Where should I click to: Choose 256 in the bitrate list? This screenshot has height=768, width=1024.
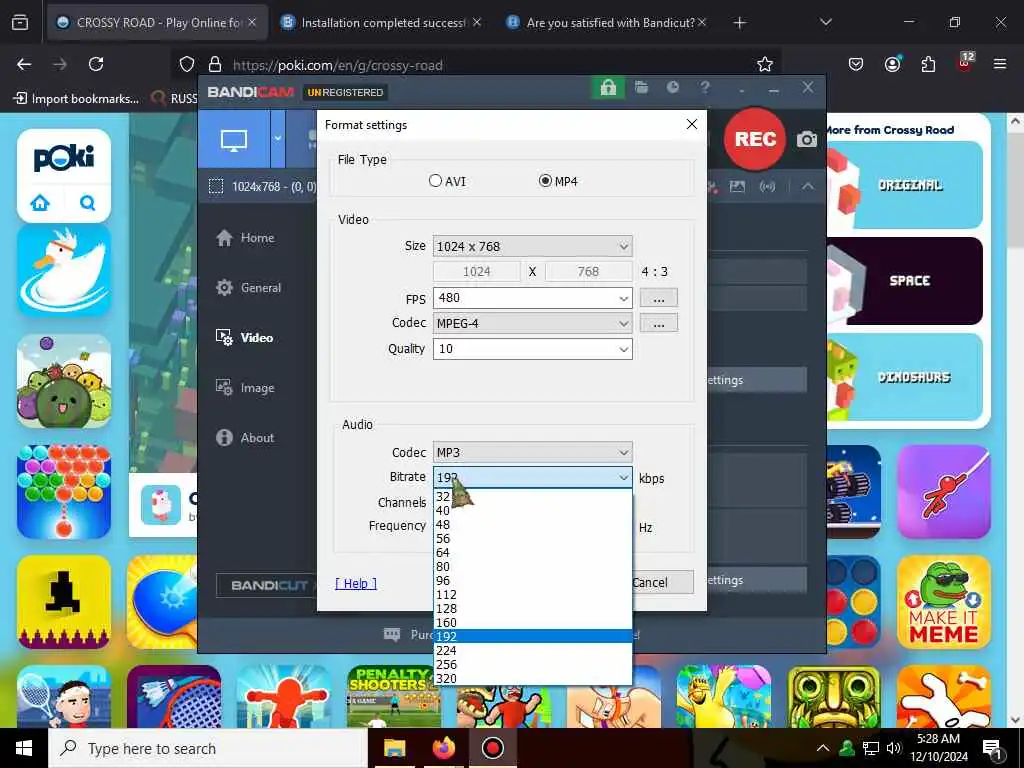(533, 664)
